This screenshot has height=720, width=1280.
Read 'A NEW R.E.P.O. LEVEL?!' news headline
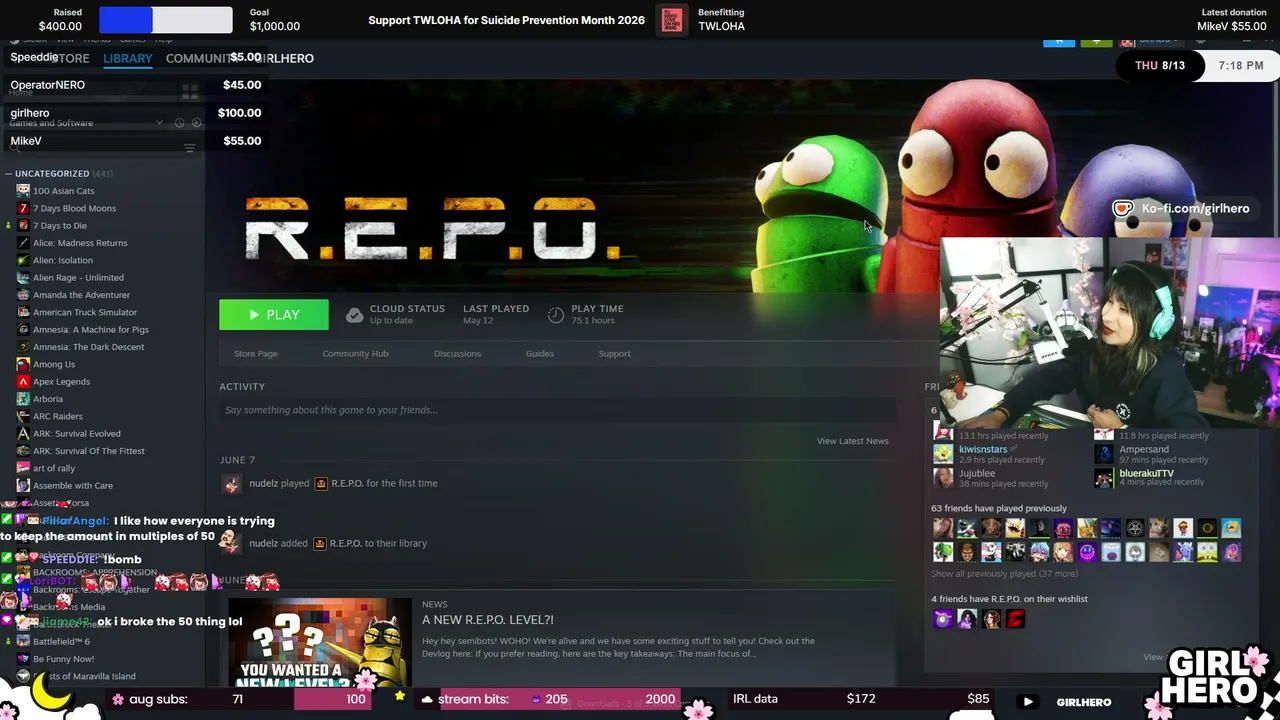488,620
